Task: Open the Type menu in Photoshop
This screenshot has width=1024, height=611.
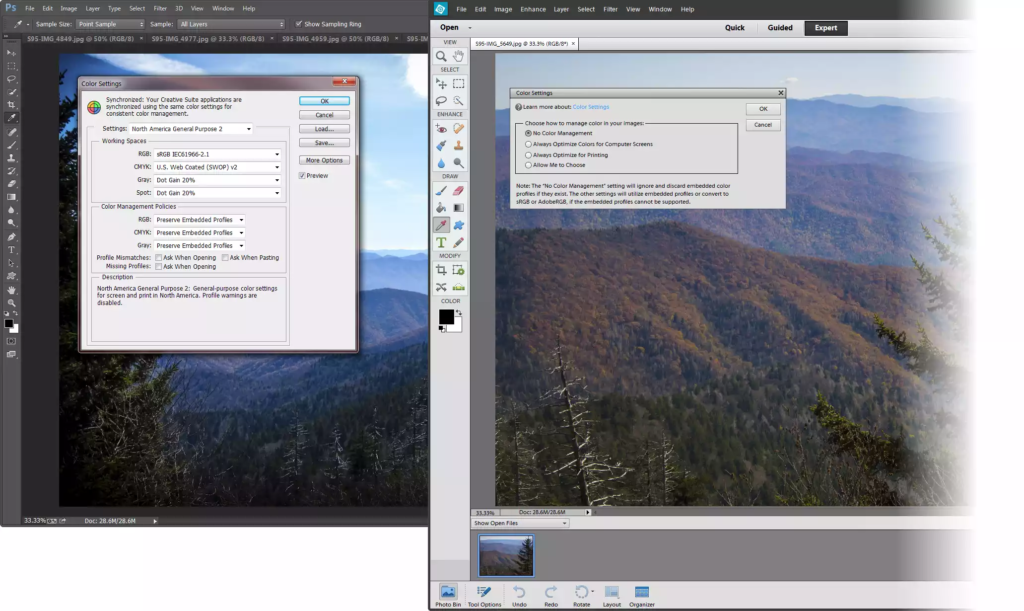Action: point(114,8)
